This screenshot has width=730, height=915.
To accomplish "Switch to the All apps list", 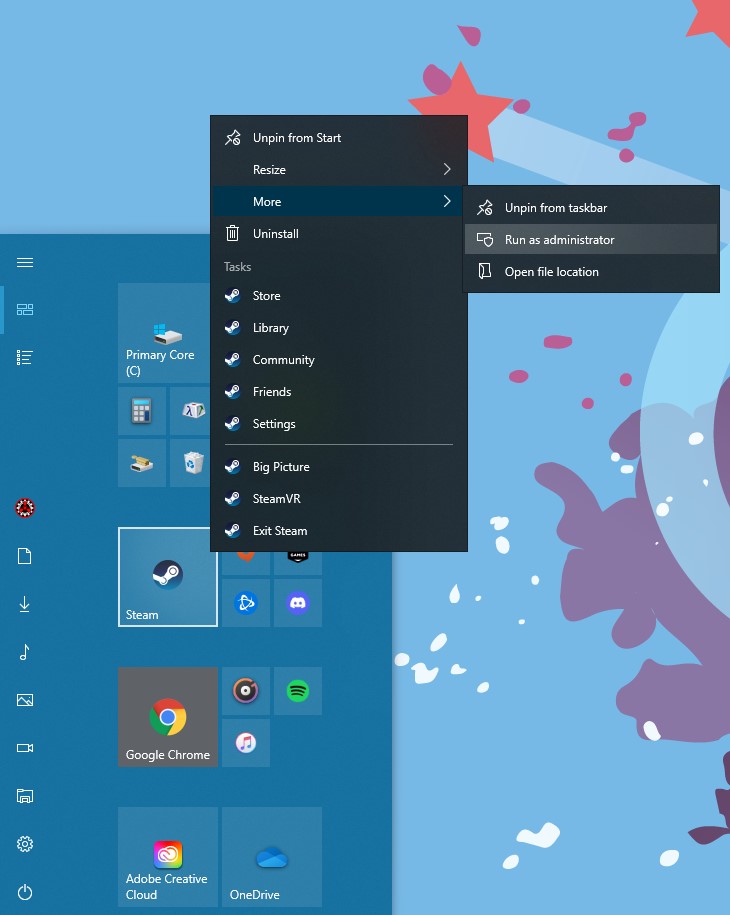I will pyautogui.click(x=25, y=357).
